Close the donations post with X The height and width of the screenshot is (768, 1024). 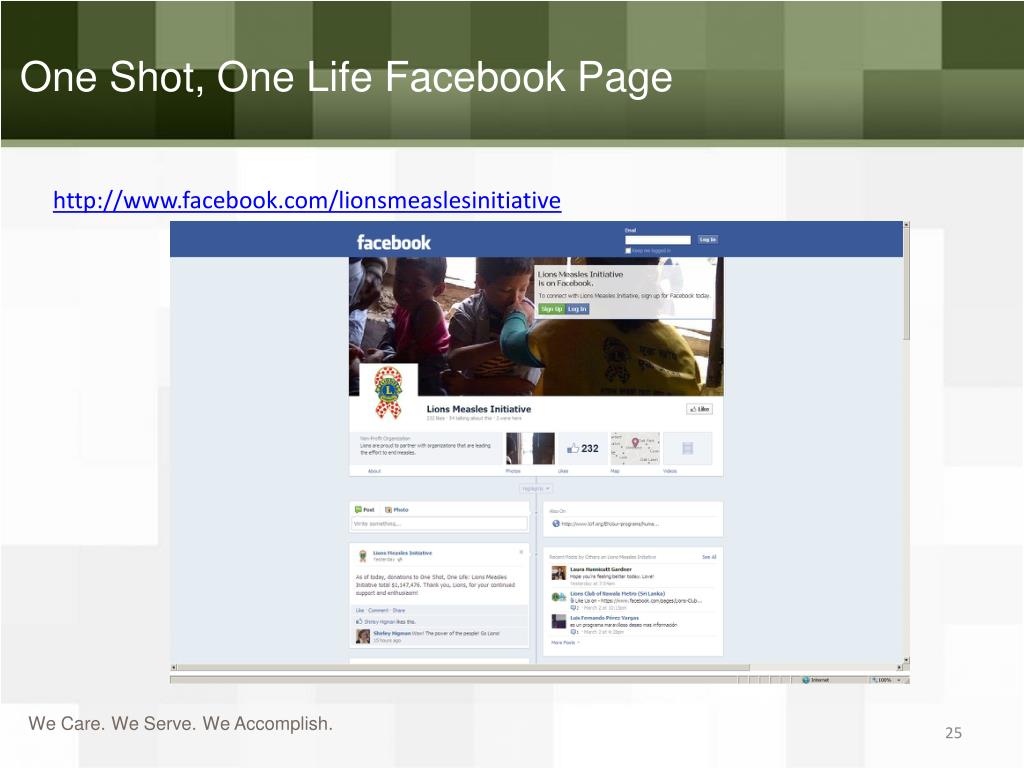[521, 552]
